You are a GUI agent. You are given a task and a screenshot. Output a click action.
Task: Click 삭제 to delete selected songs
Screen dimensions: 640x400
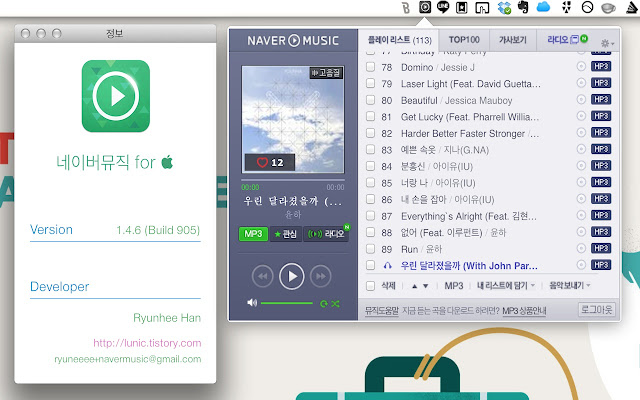click(388, 286)
